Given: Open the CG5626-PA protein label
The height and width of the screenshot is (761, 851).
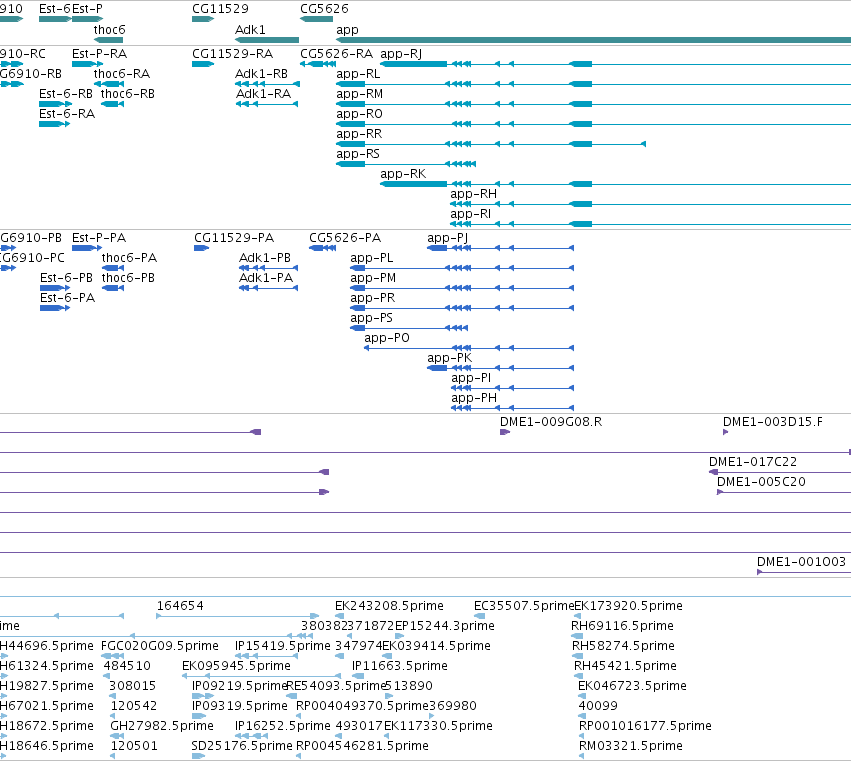Looking at the screenshot, I should [x=345, y=238].
